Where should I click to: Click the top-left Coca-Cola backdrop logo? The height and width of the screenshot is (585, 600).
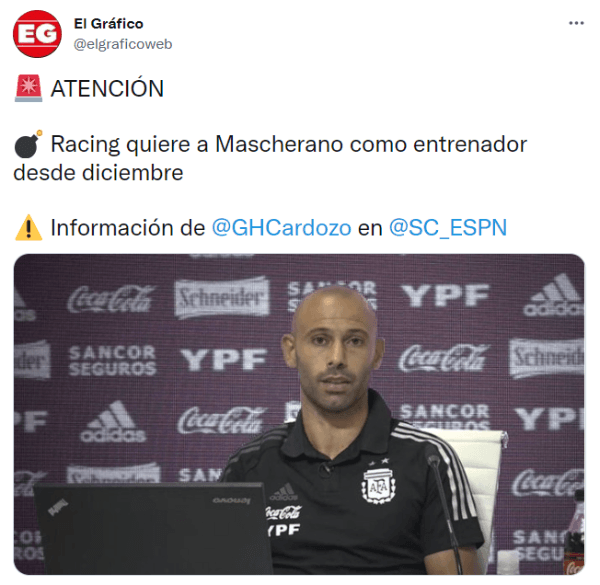110,298
